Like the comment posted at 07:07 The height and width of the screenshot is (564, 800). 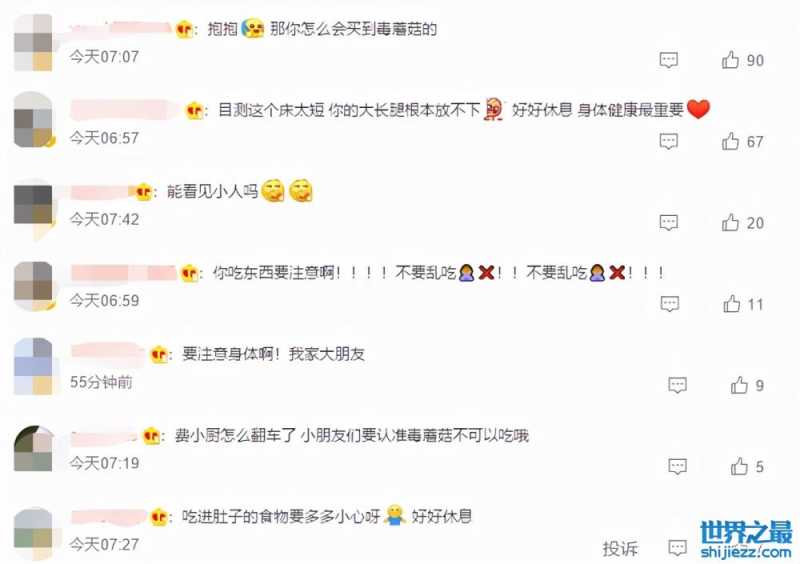click(x=731, y=60)
